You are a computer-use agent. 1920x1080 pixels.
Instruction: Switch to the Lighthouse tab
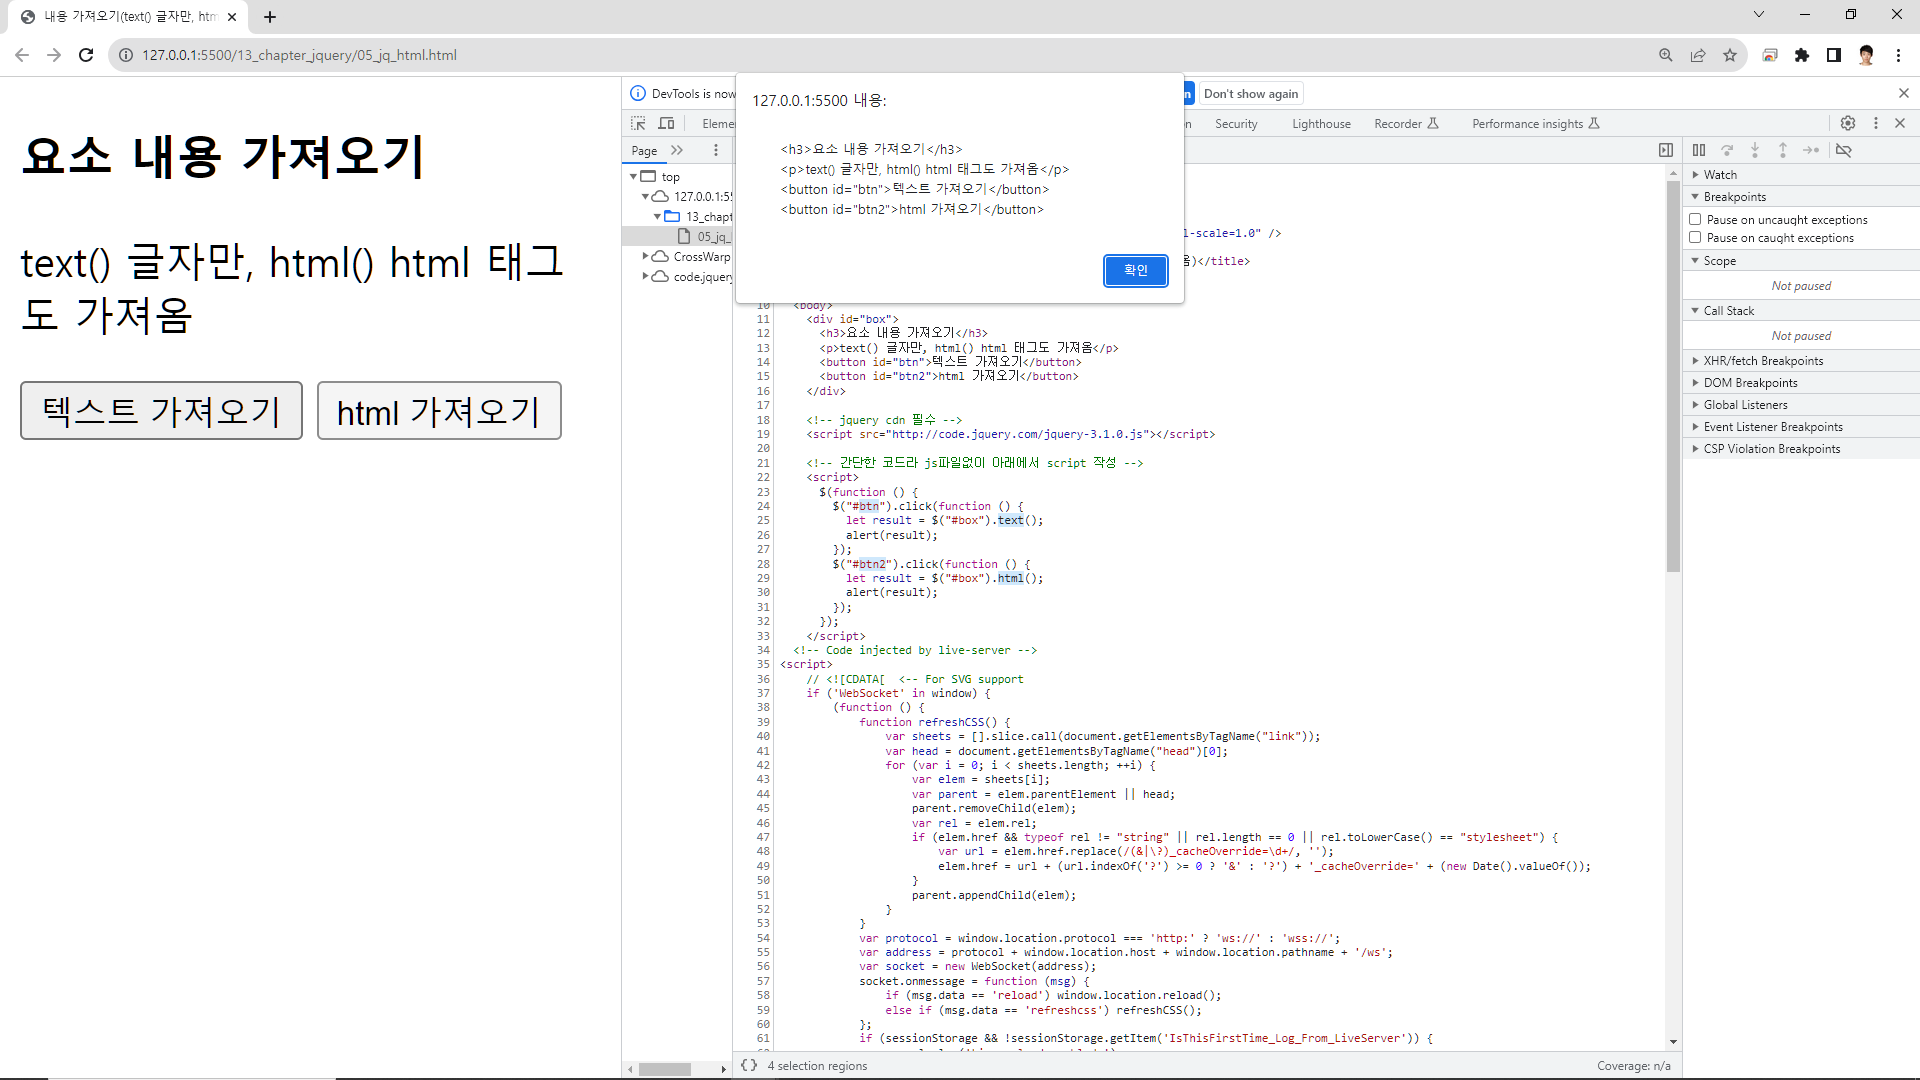pos(1321,124)
